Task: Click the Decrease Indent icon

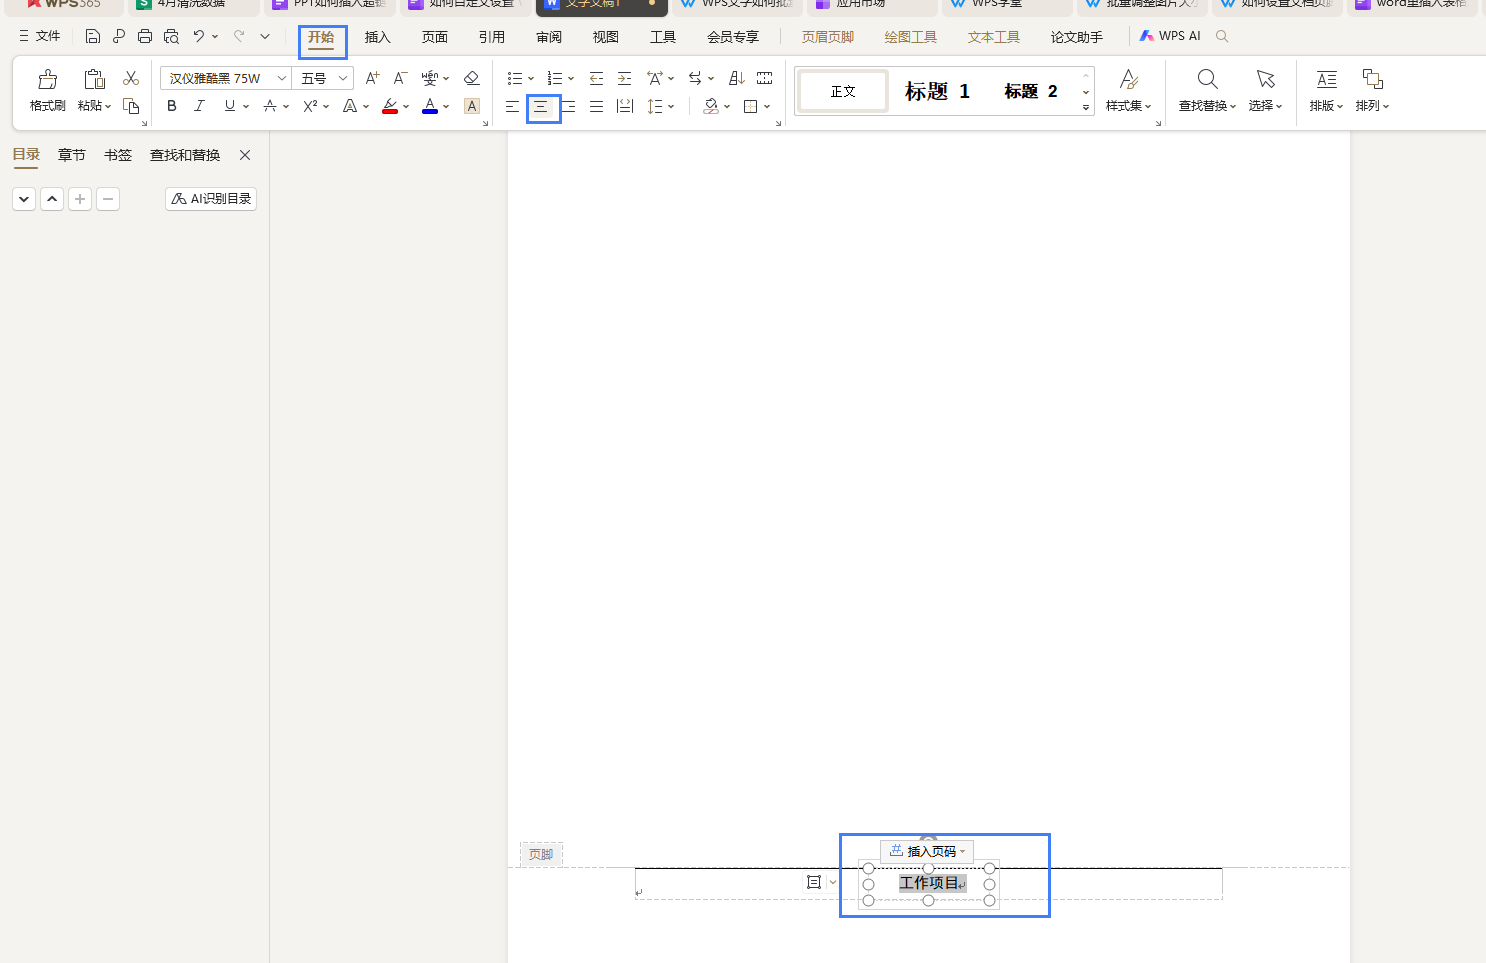Action: (x=596, y=78)
